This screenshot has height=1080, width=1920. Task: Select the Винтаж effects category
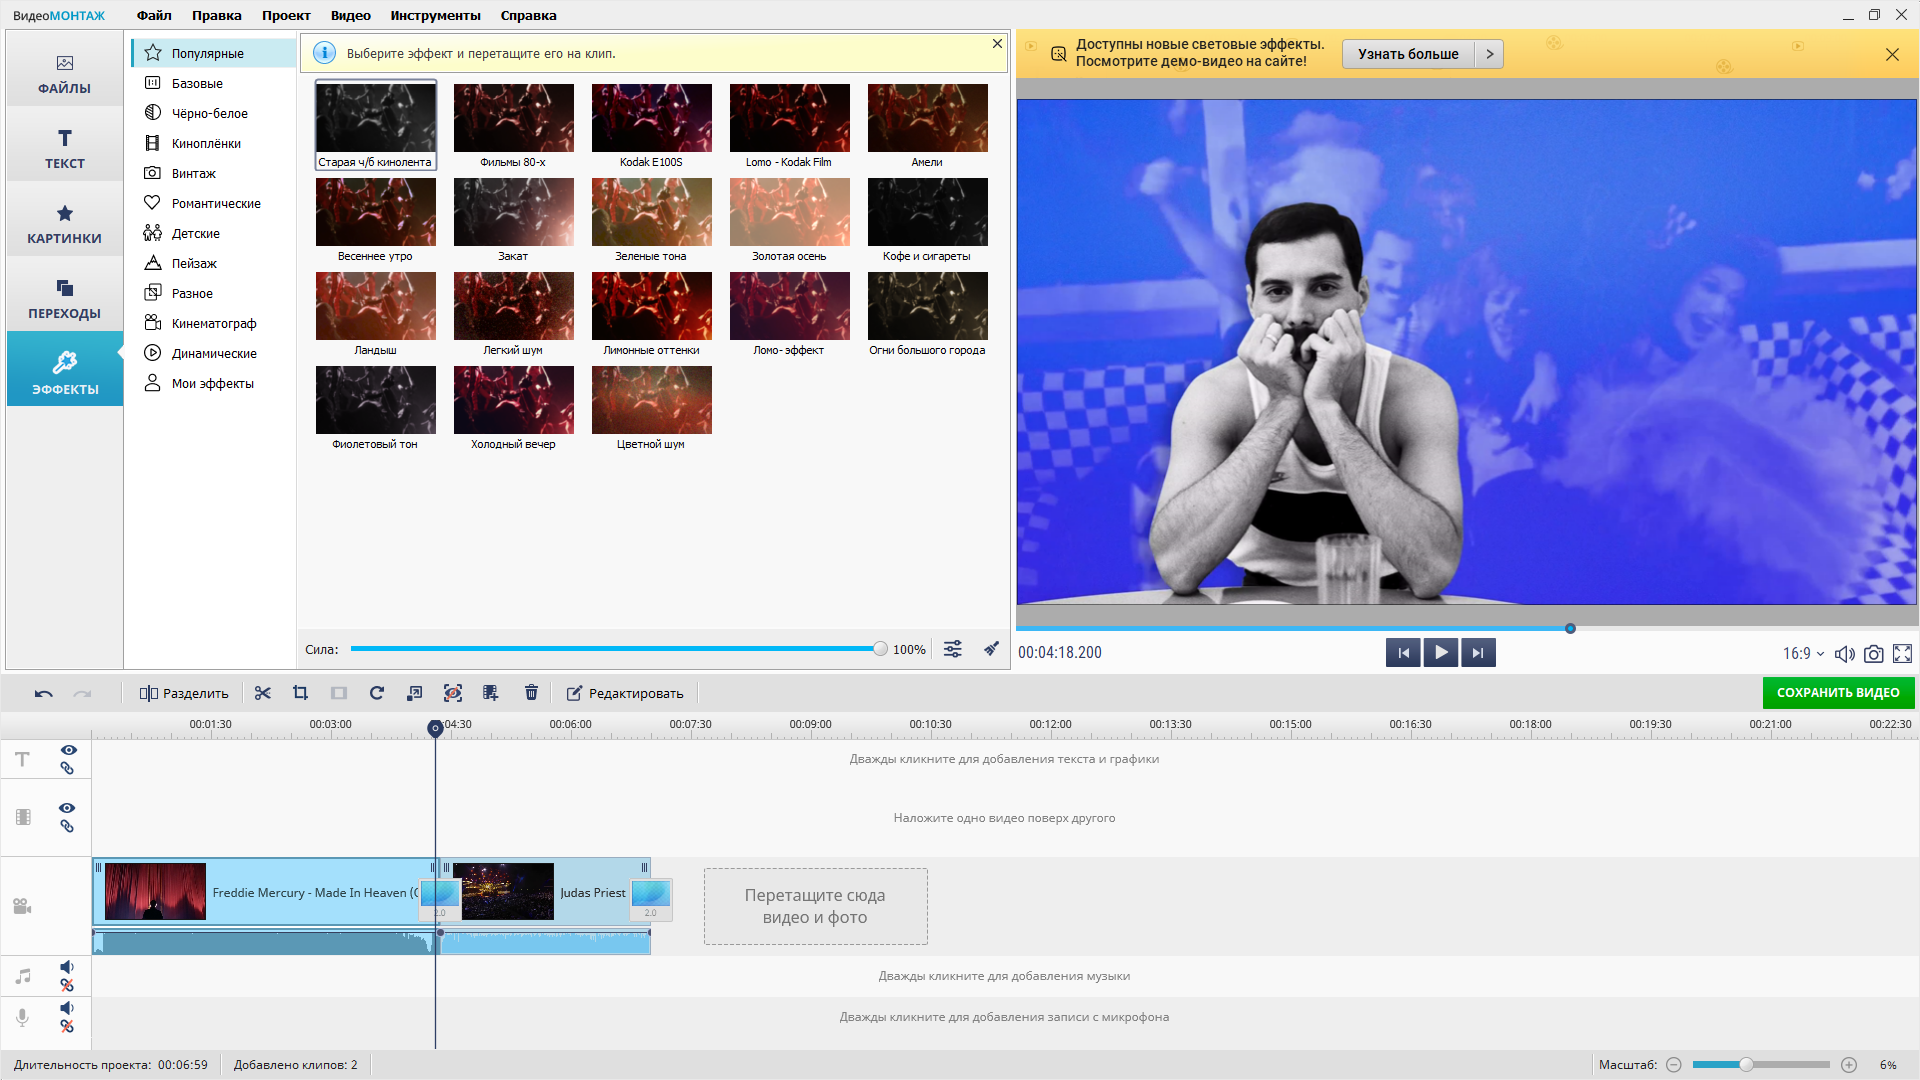[x=213, y=173]
